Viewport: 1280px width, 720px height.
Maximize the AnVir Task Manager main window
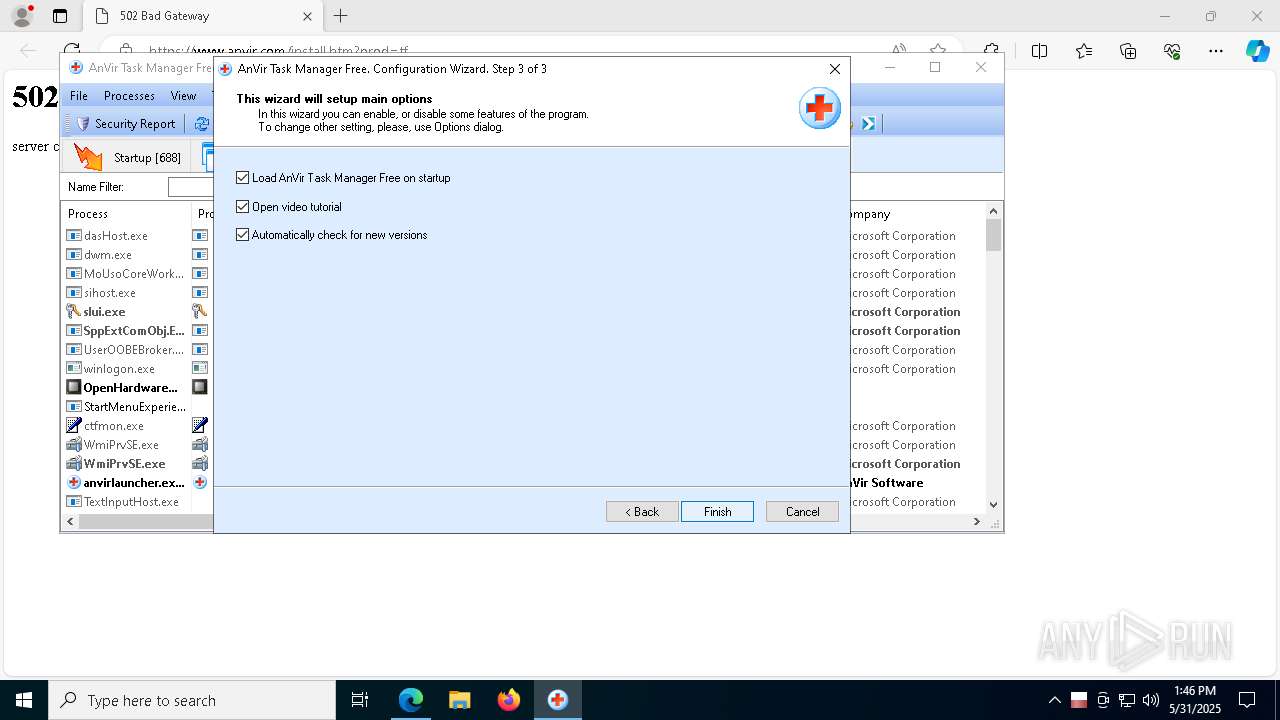935,67
